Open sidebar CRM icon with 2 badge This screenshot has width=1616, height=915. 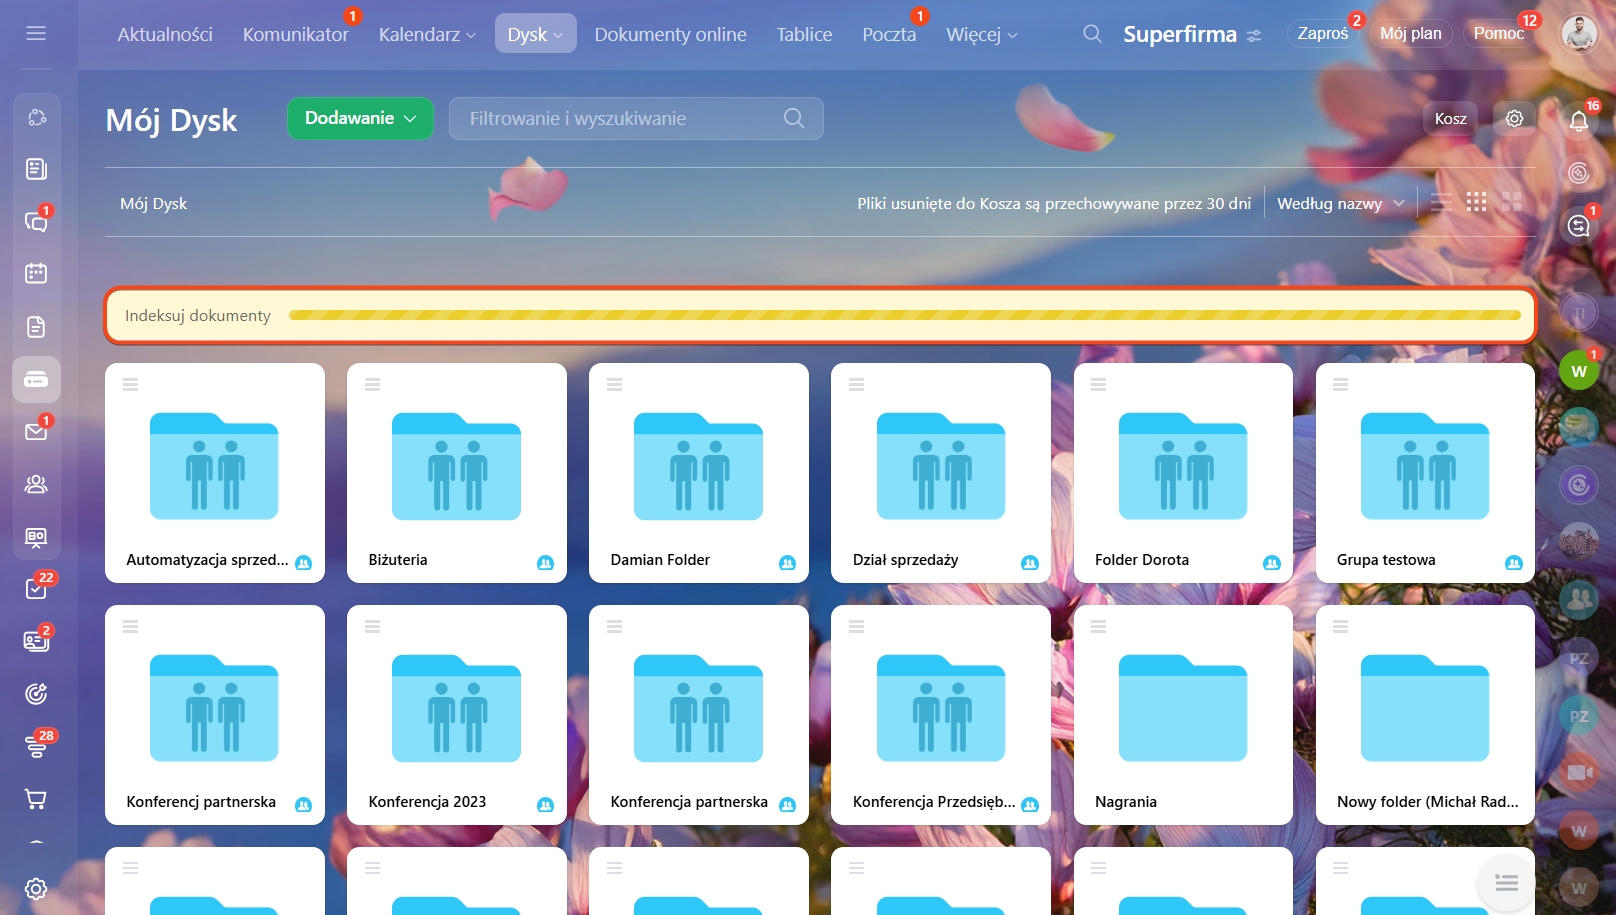(36, 641)
